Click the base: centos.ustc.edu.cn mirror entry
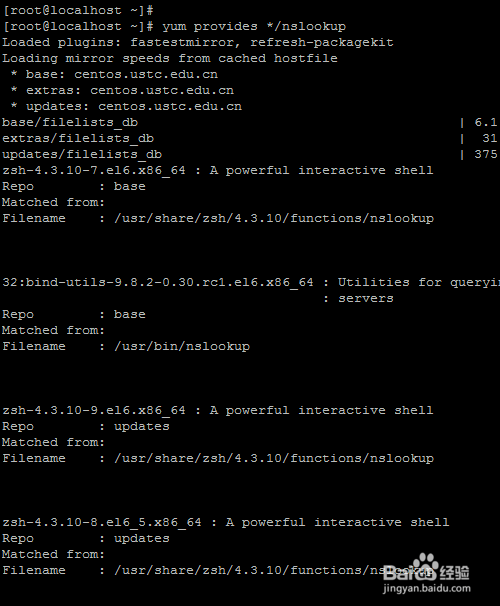 pyautogui.click(x=114, y=75)
